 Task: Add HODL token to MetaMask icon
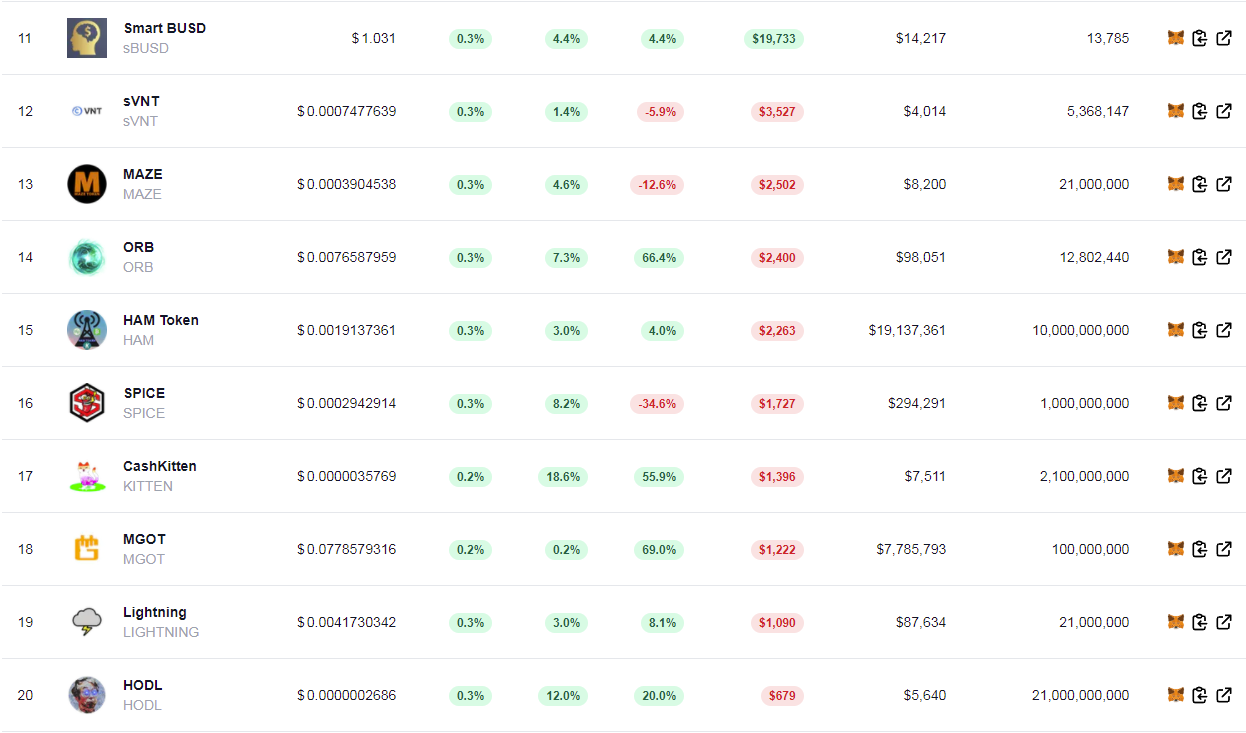[x=1176, y=695]
